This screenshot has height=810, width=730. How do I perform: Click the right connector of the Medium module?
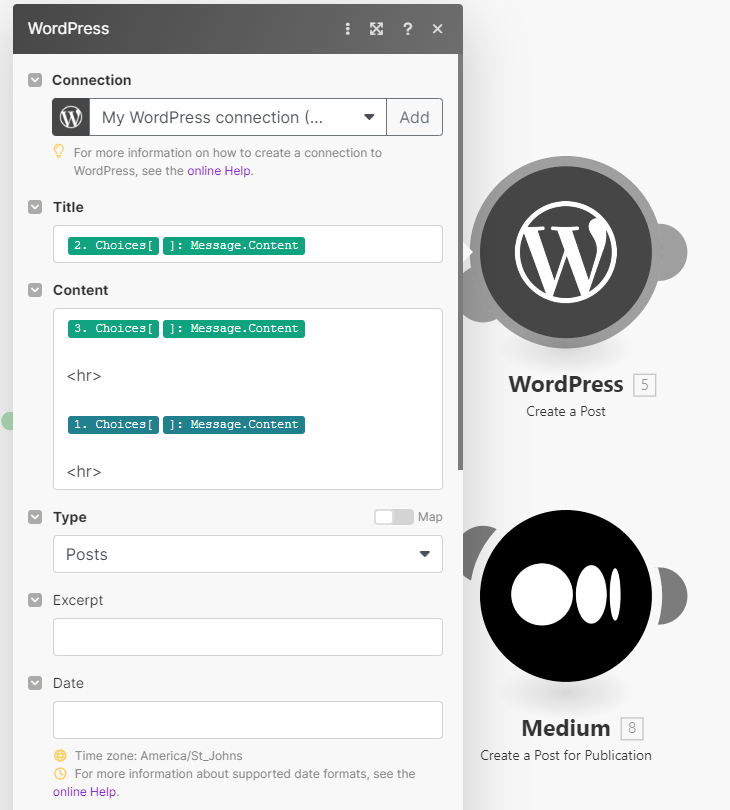(x=673, y=596)
